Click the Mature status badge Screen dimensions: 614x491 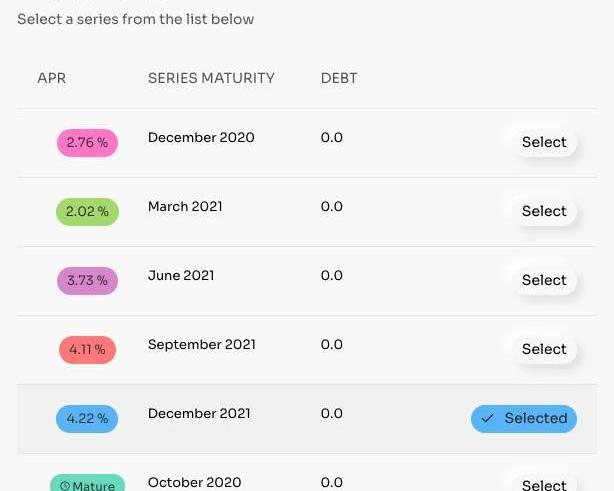pyautogui.click(x=87, y=485)
